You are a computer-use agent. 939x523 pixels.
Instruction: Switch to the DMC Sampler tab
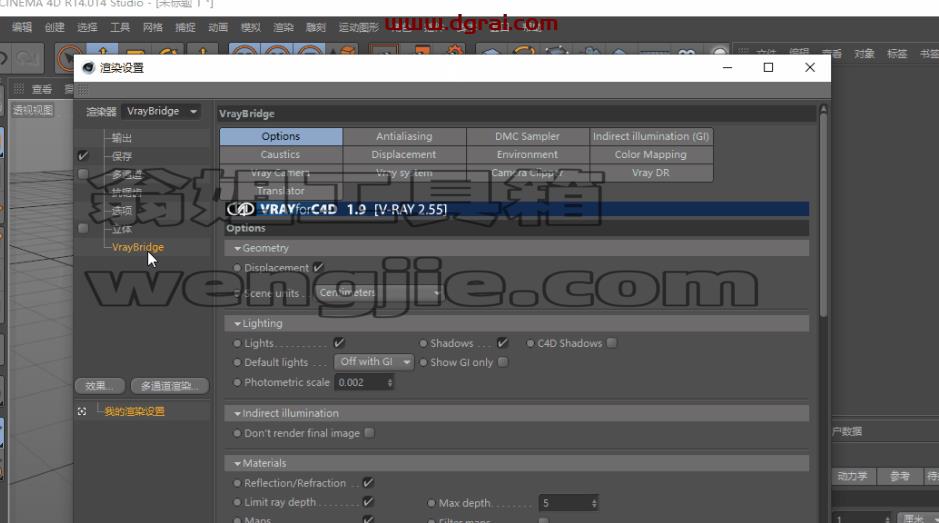pos(528,137)
